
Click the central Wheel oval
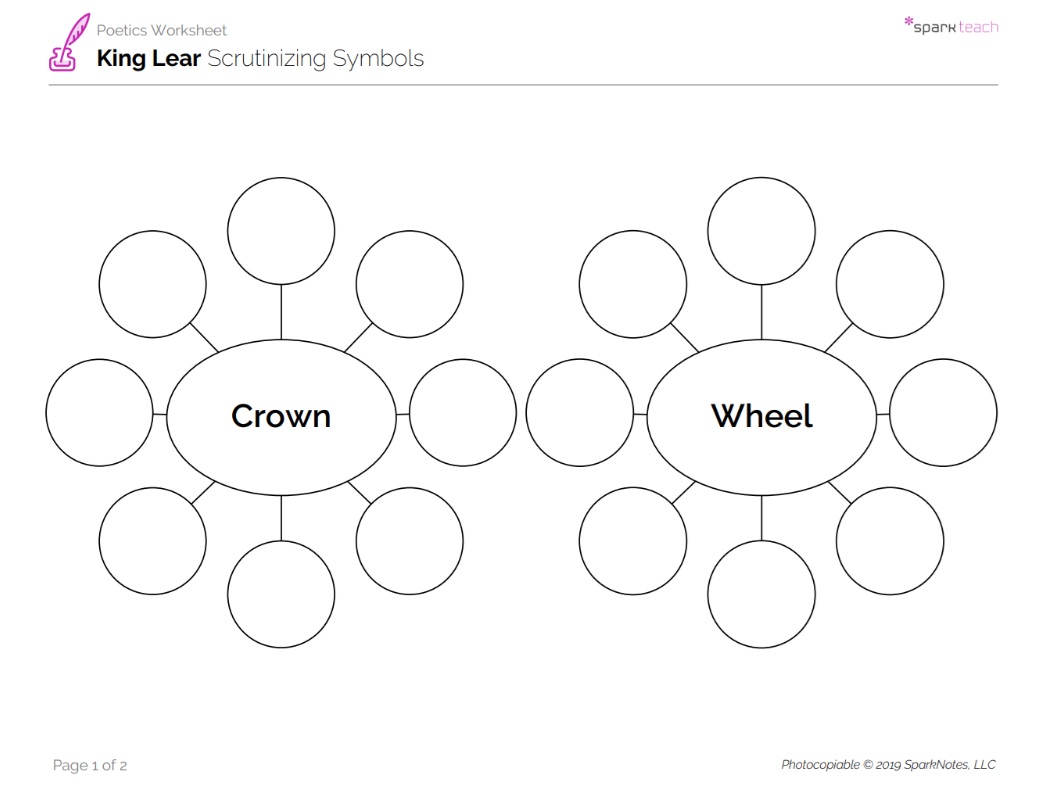[x=762, y=415]
